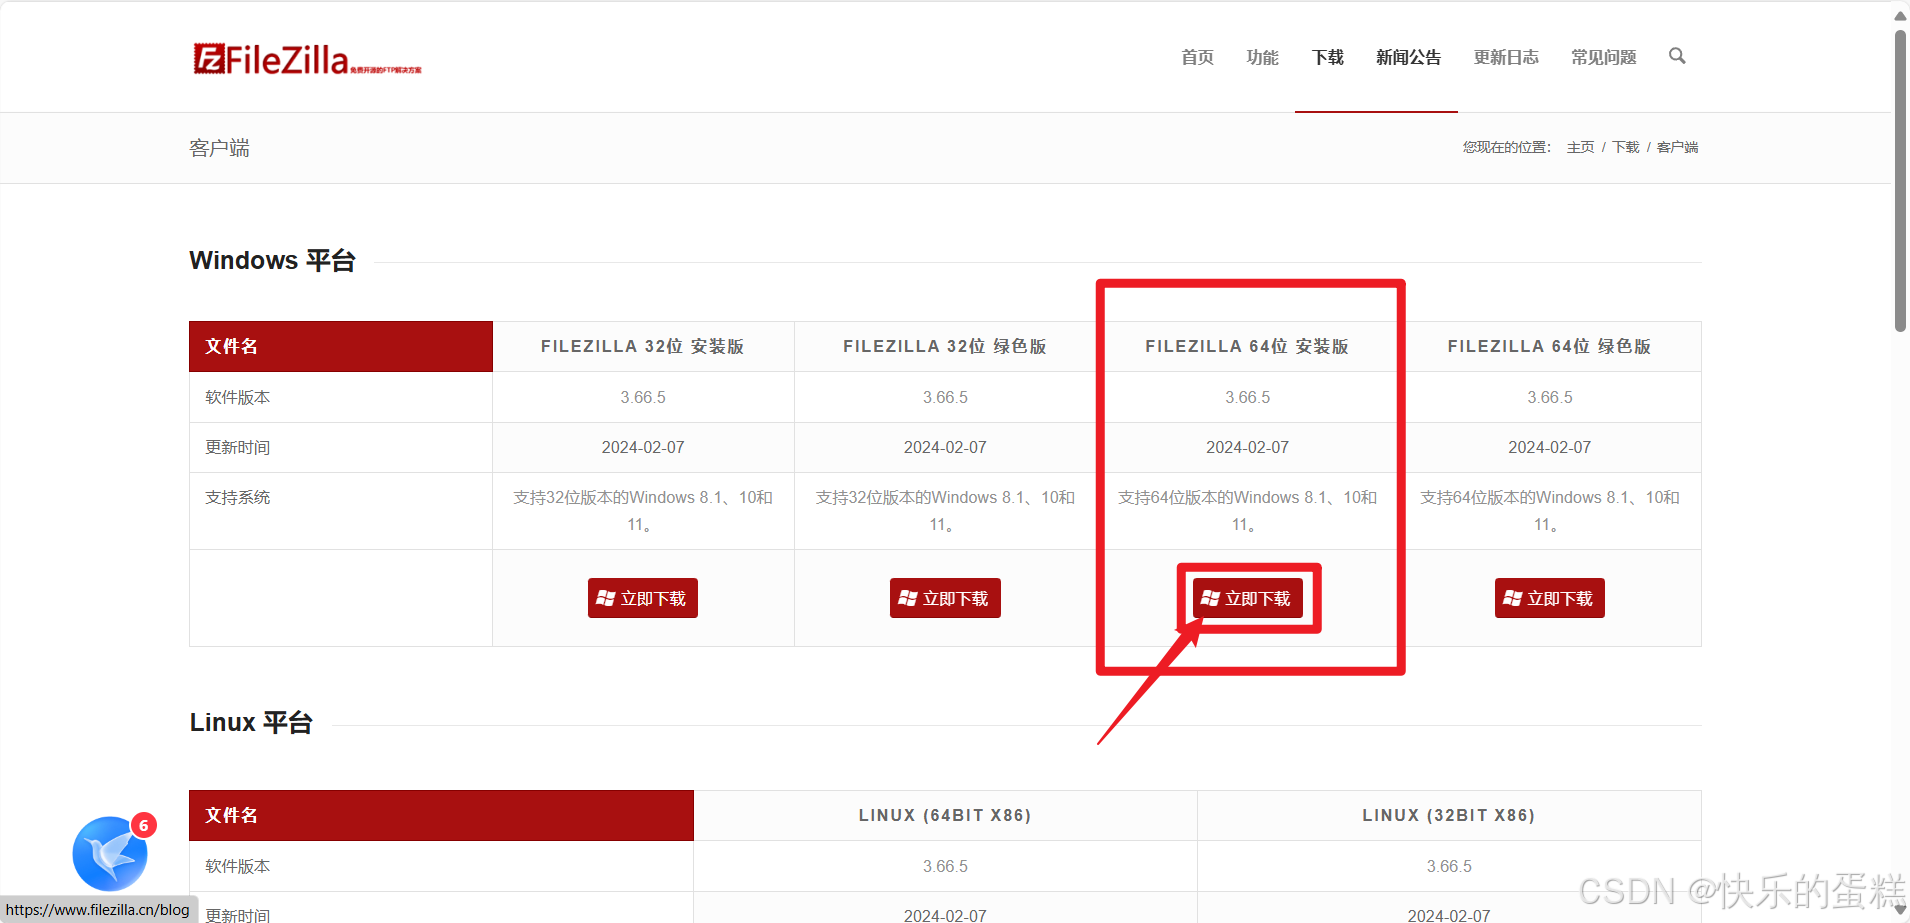Click the Linux table 软件版本 row label

coord(238,866)
